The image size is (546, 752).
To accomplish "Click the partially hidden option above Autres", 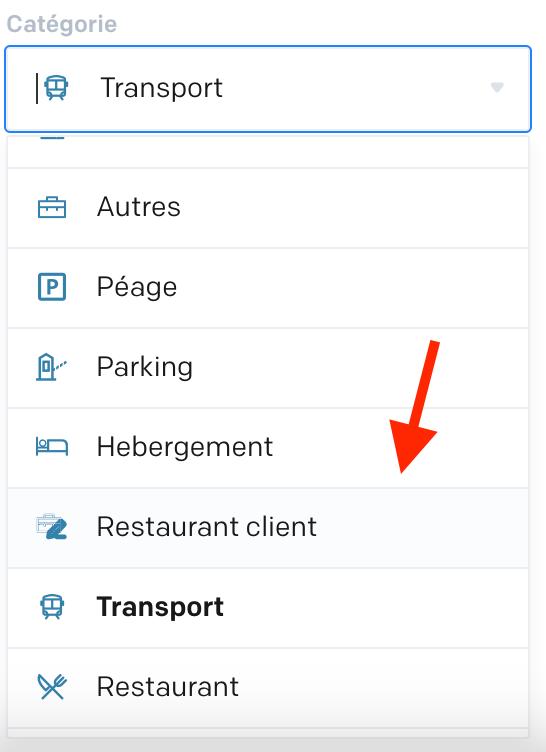I will [x=268, y=152].
